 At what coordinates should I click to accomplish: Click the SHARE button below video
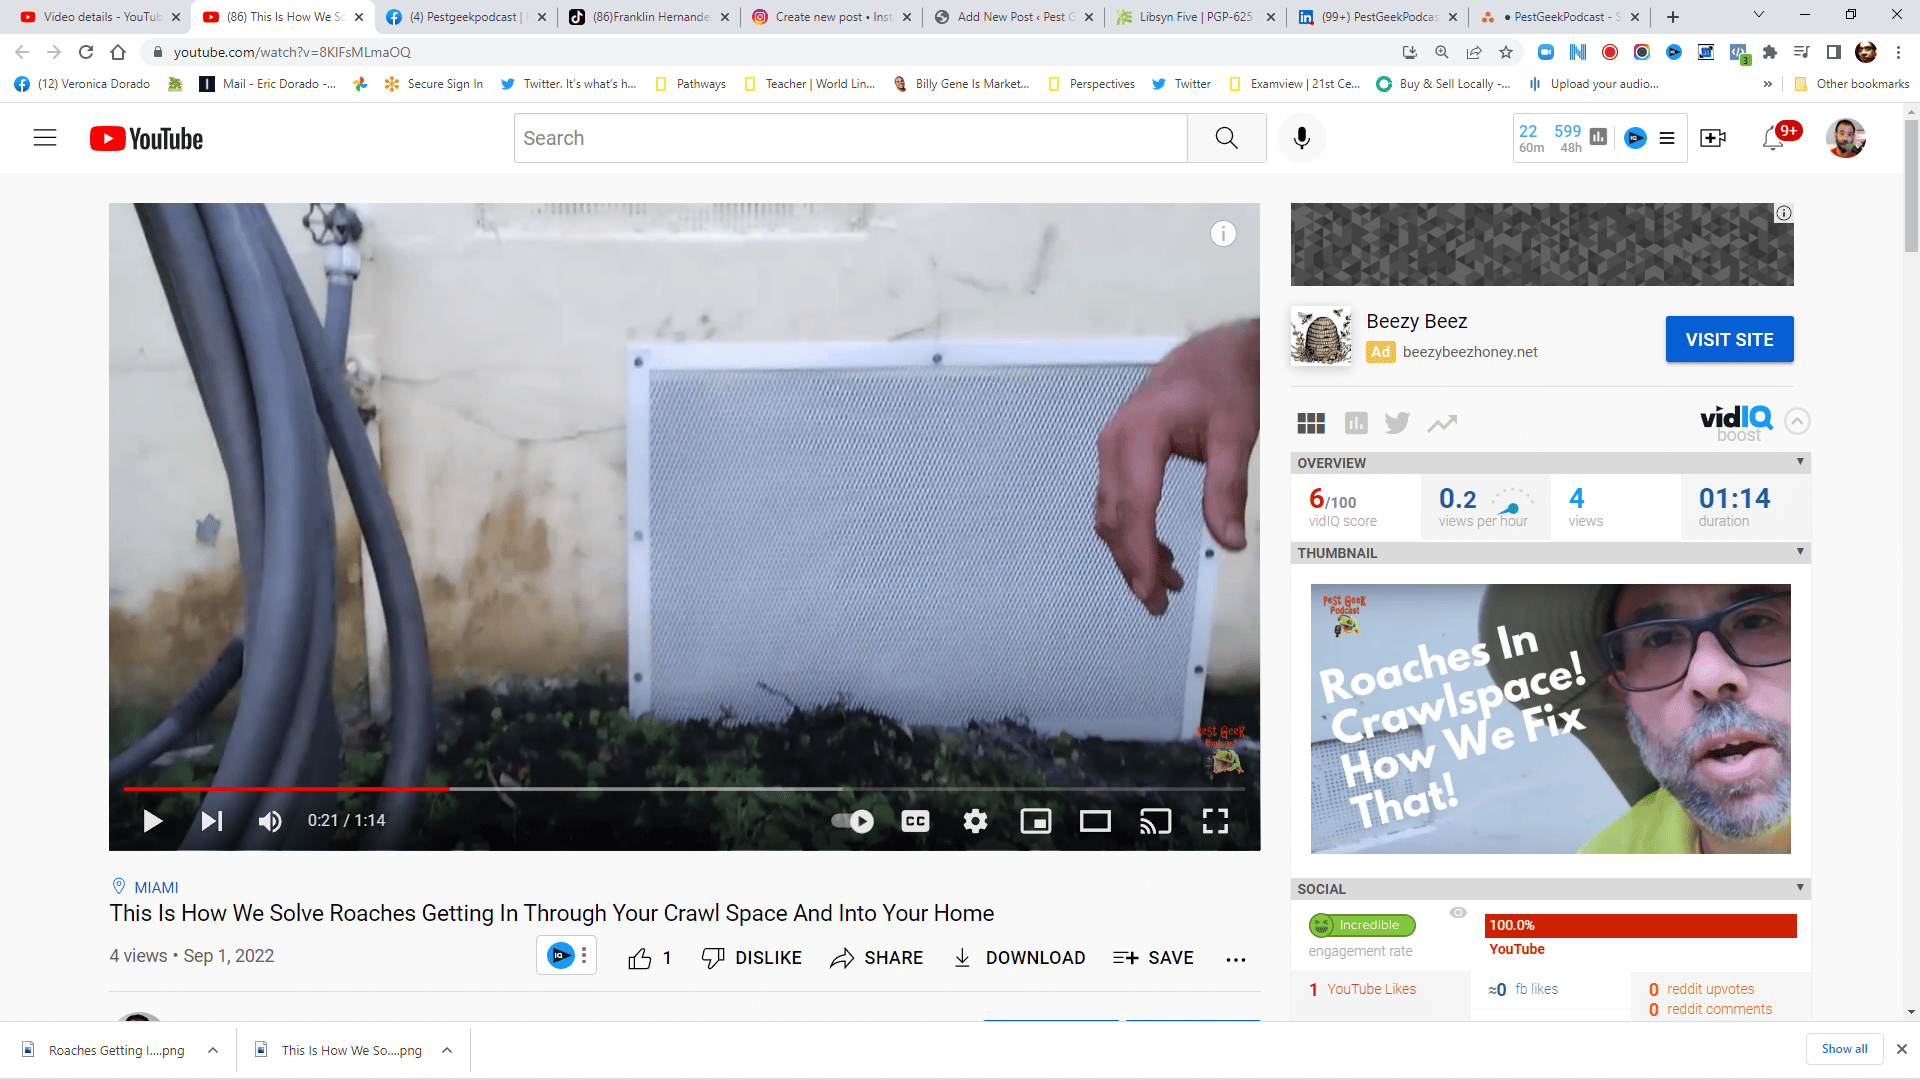(x=876, y=958)
